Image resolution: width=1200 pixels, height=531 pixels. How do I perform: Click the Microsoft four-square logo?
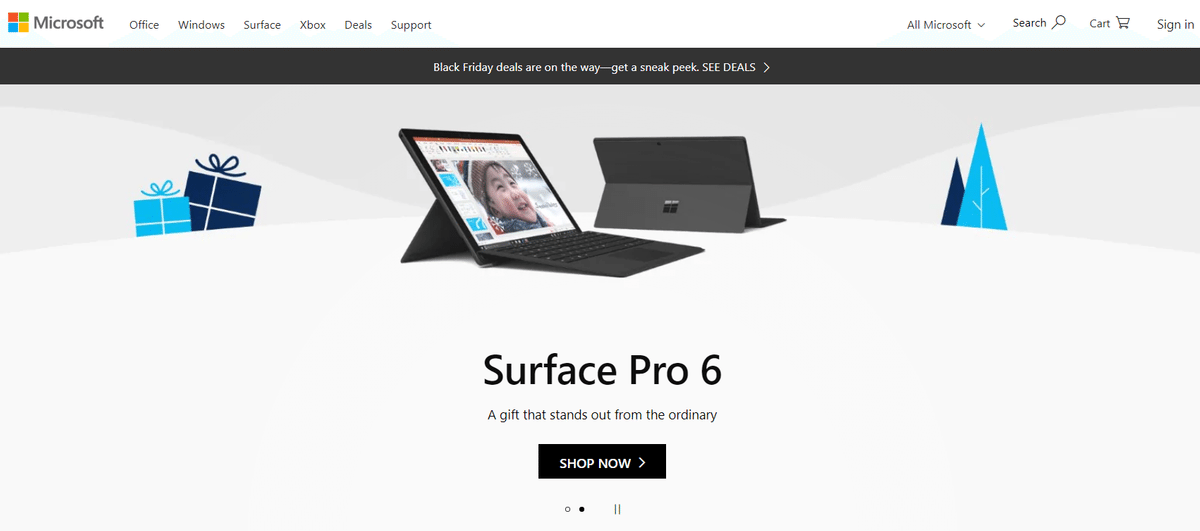pyautogui.click(x=18, y=23)
